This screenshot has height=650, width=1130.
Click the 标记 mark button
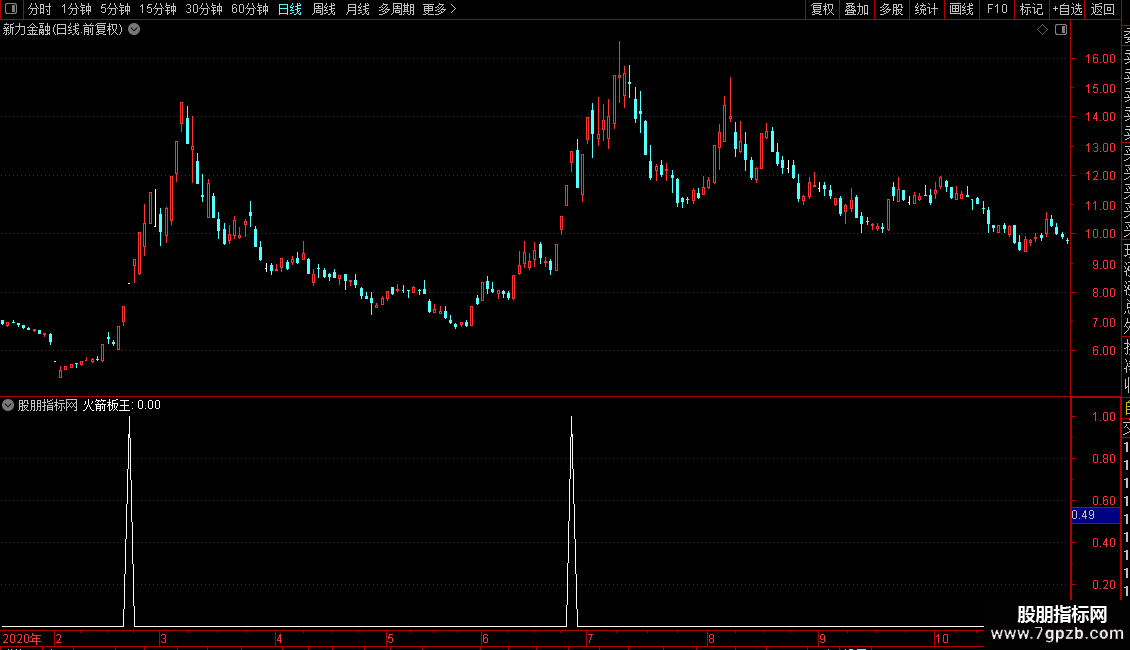tap(1031, 9)
